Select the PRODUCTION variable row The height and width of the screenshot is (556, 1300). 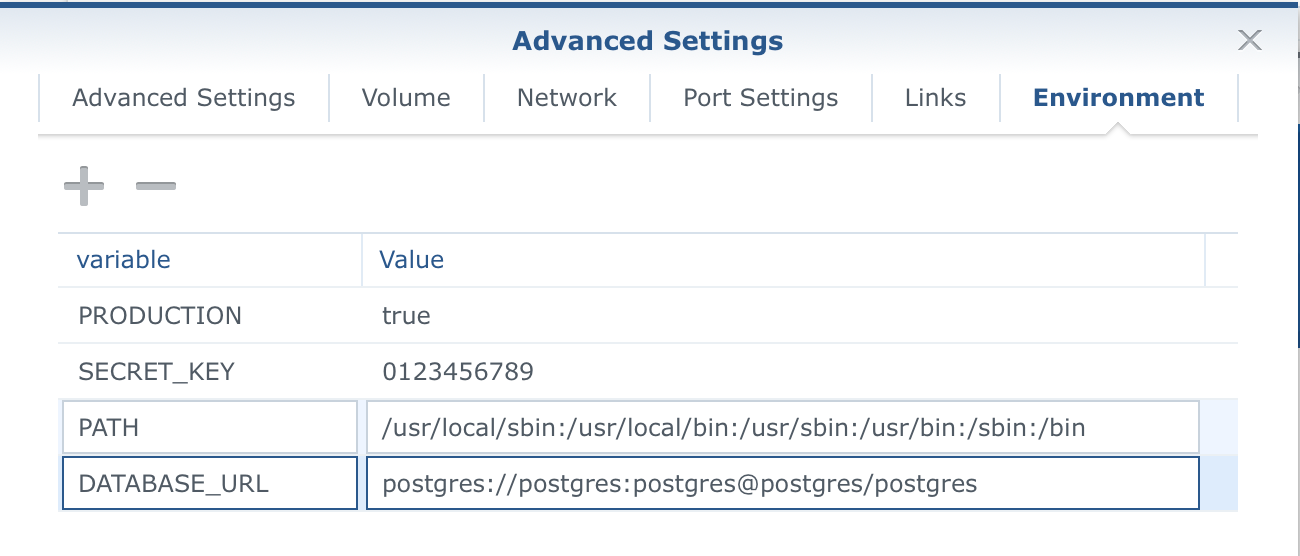coord(648,316)
